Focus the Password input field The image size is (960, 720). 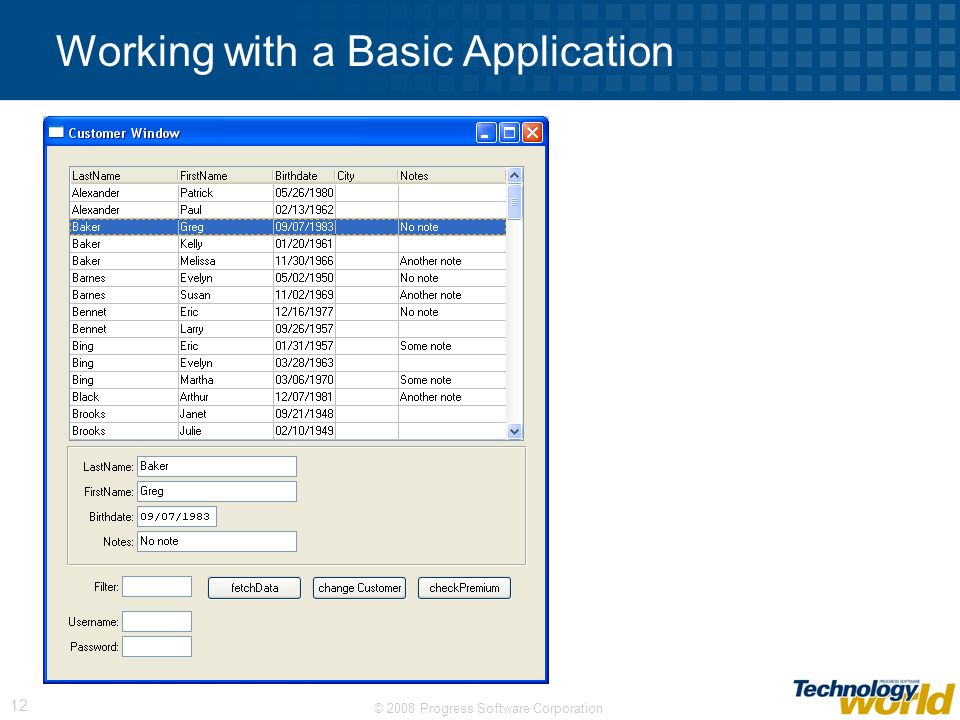[x=157, y=647]
